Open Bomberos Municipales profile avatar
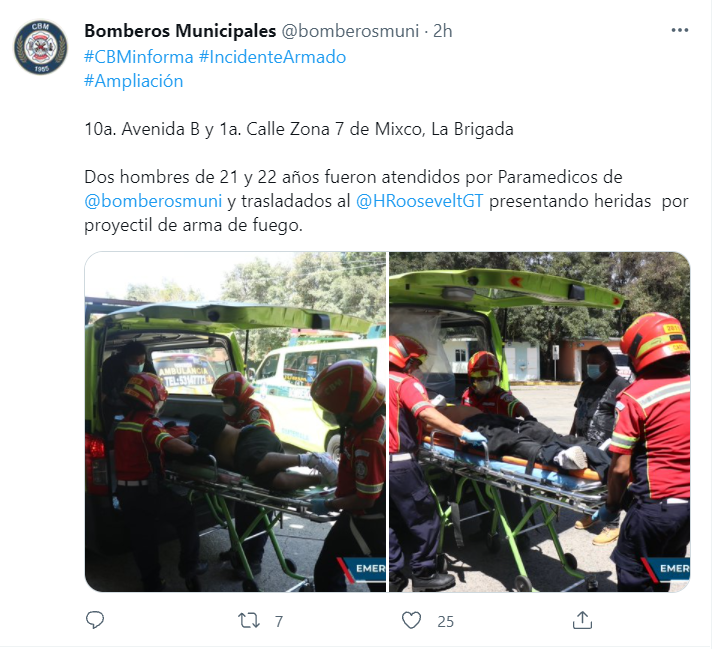 tap(40, 47)
